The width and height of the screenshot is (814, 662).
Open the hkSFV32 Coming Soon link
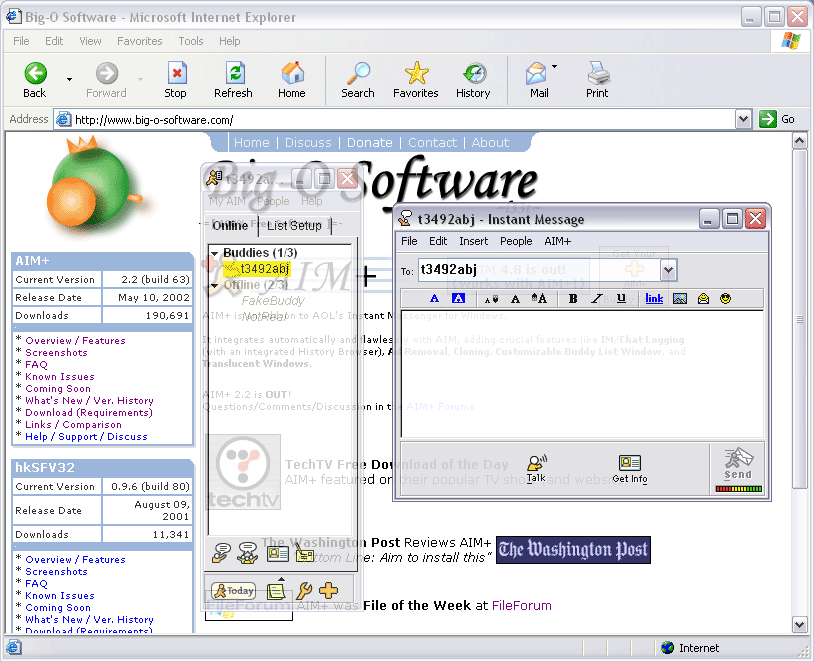point(58,607)
